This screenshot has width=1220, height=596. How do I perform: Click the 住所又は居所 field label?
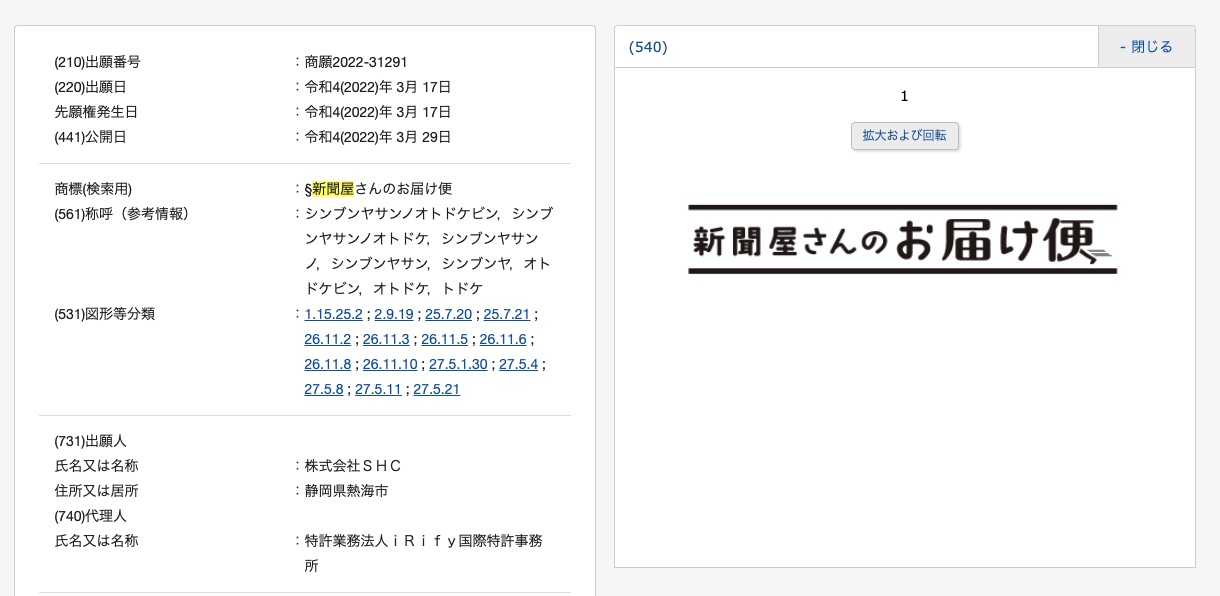[96, 491]
